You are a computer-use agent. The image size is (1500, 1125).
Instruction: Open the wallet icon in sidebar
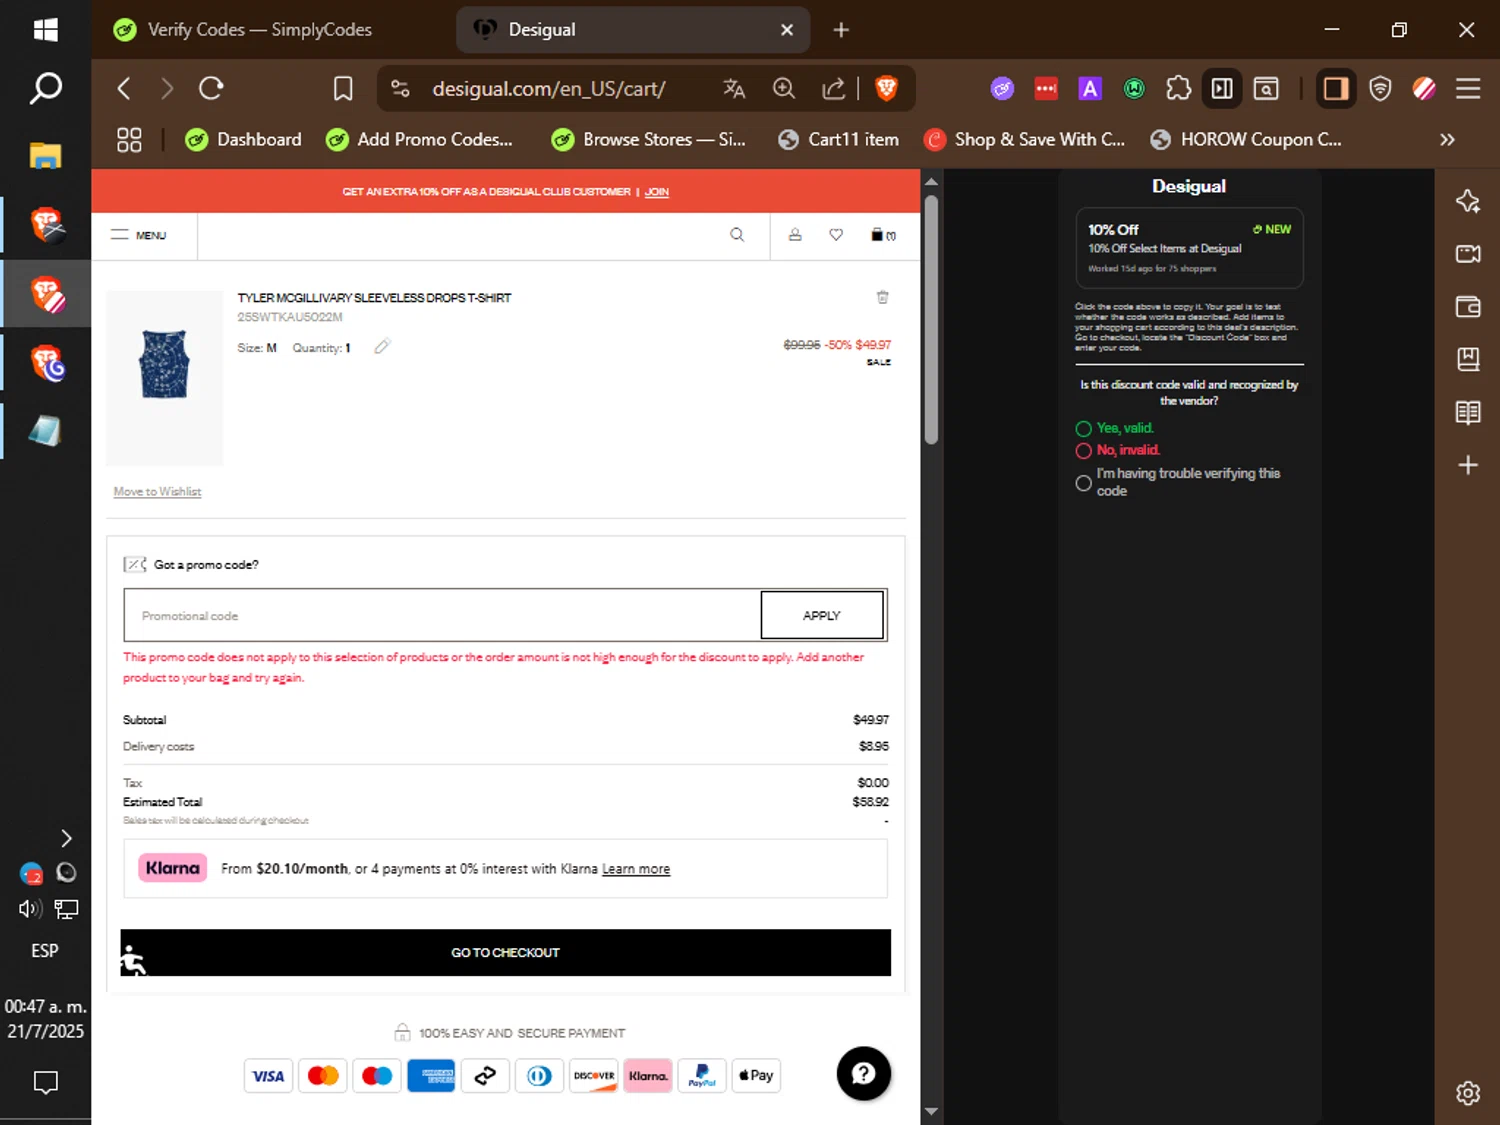pos(1468,307)
